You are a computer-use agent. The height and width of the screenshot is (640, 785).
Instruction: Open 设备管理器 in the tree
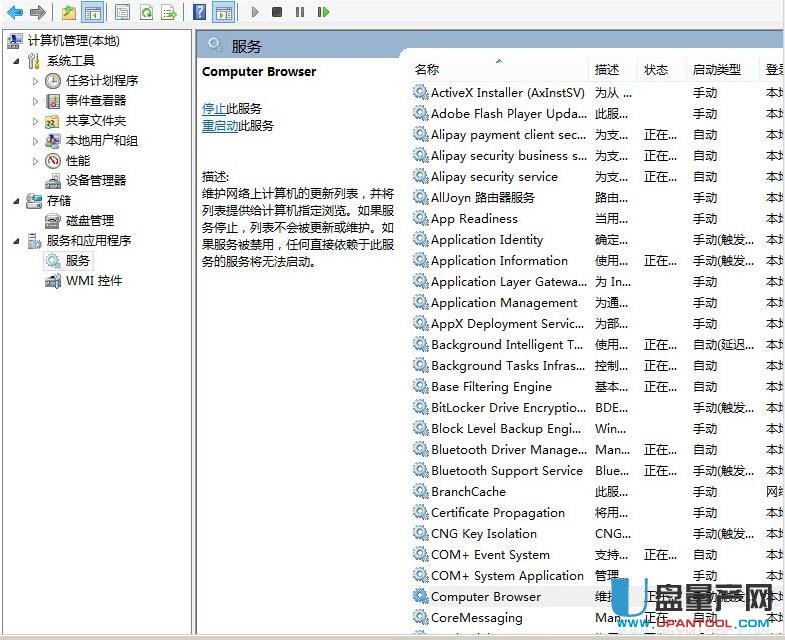pyautogui.click(x=96, y=181)
